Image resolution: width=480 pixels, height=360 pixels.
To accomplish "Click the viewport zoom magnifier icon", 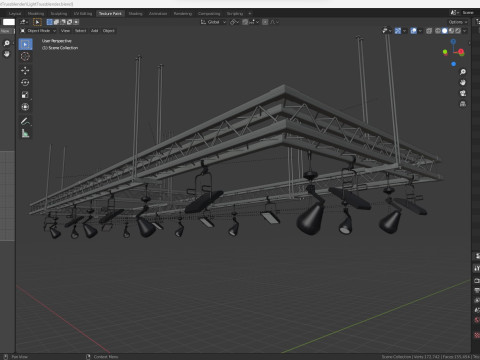I will (463, 72).
